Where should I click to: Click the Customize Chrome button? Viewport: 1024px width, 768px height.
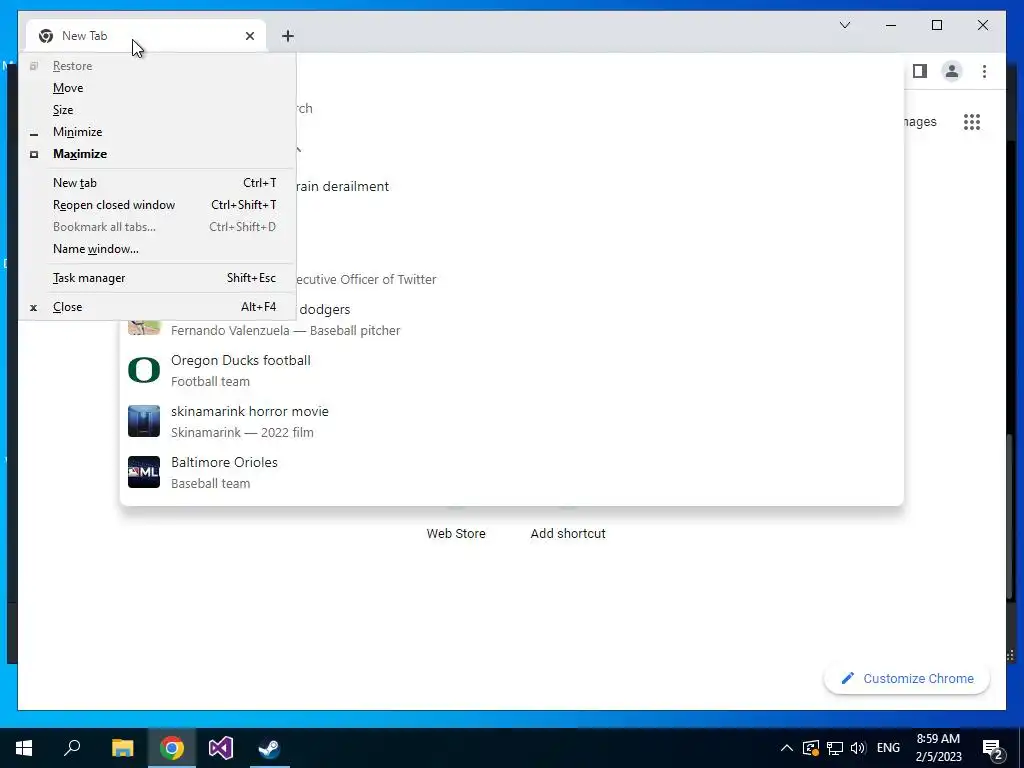pos(907,679)
